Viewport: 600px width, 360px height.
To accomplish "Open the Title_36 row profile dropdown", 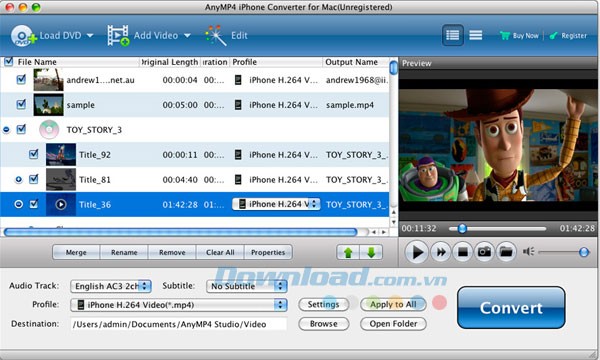I will click(x=276, y=204).
